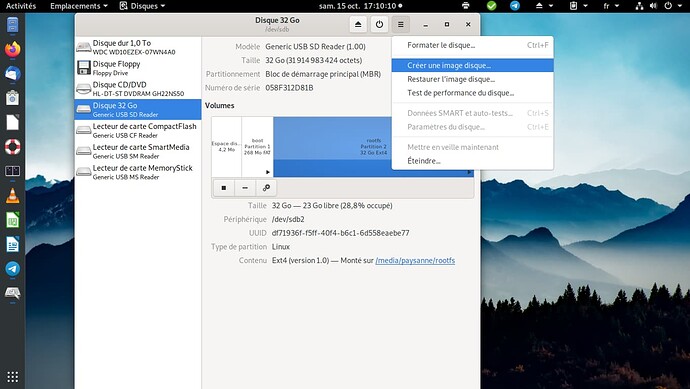This screenshot has width=690, height=389.
Task: Open clock and calendar in top panel
Action: pyautogui.click(x=360, y=6)
